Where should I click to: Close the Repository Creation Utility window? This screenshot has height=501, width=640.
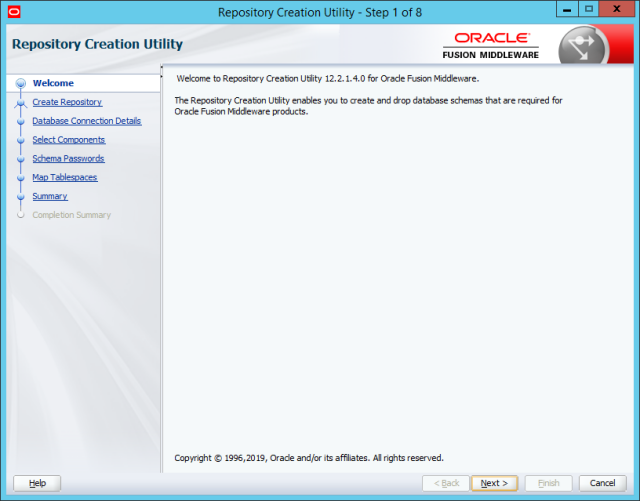pyautogui.click(x=617, y=10)
